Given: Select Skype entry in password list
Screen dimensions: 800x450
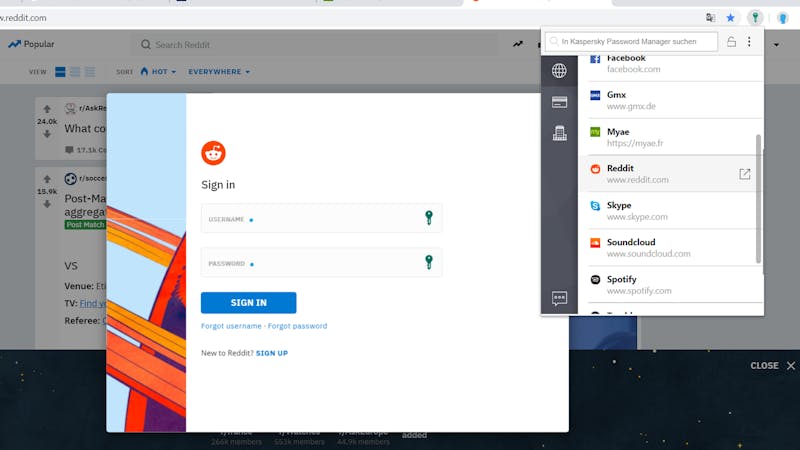Looking at the screenshot, I should click(671, 211).
